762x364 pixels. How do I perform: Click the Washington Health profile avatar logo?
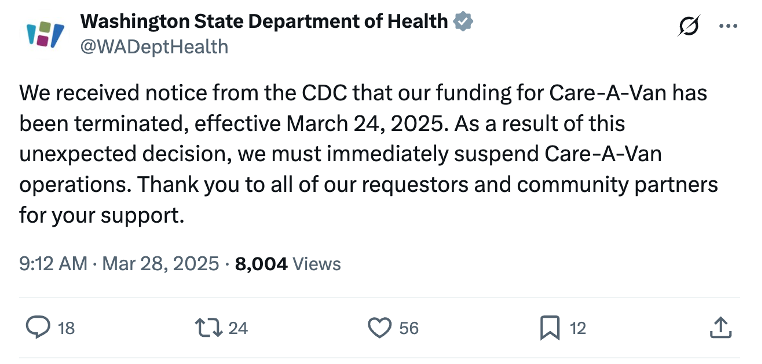point(45,35)
